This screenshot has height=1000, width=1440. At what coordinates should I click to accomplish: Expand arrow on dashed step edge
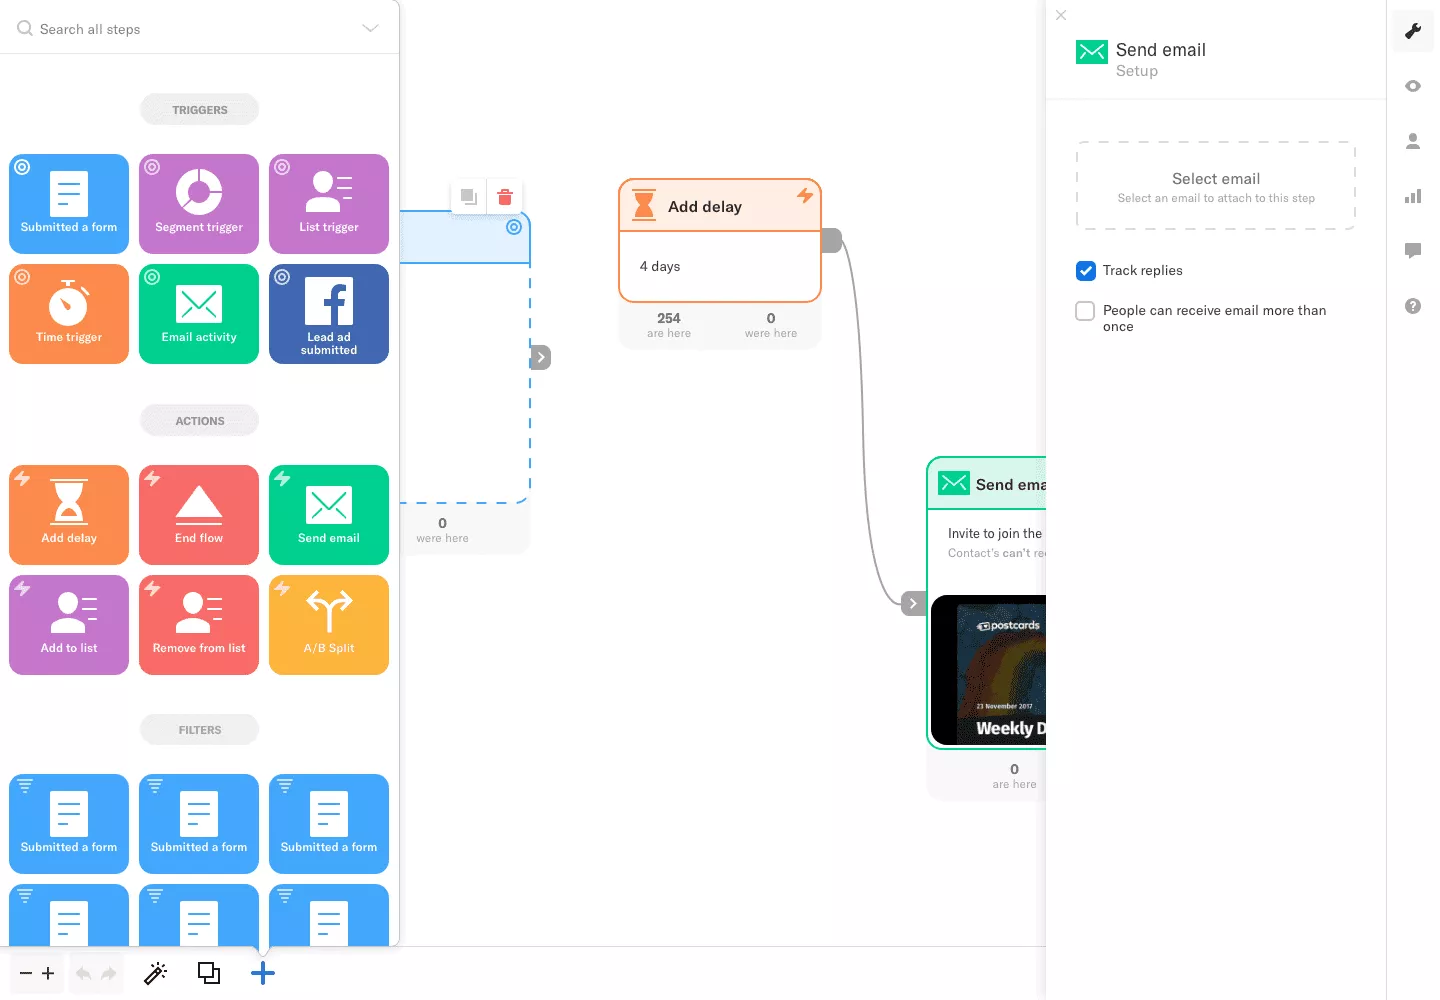pos(540,357)
